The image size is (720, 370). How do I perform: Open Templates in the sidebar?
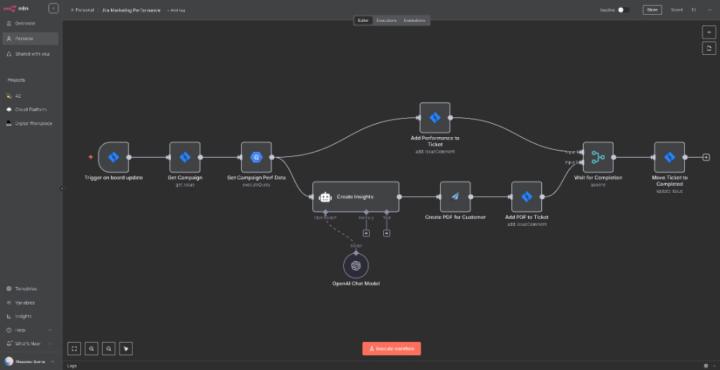click(x=30, y=289)
